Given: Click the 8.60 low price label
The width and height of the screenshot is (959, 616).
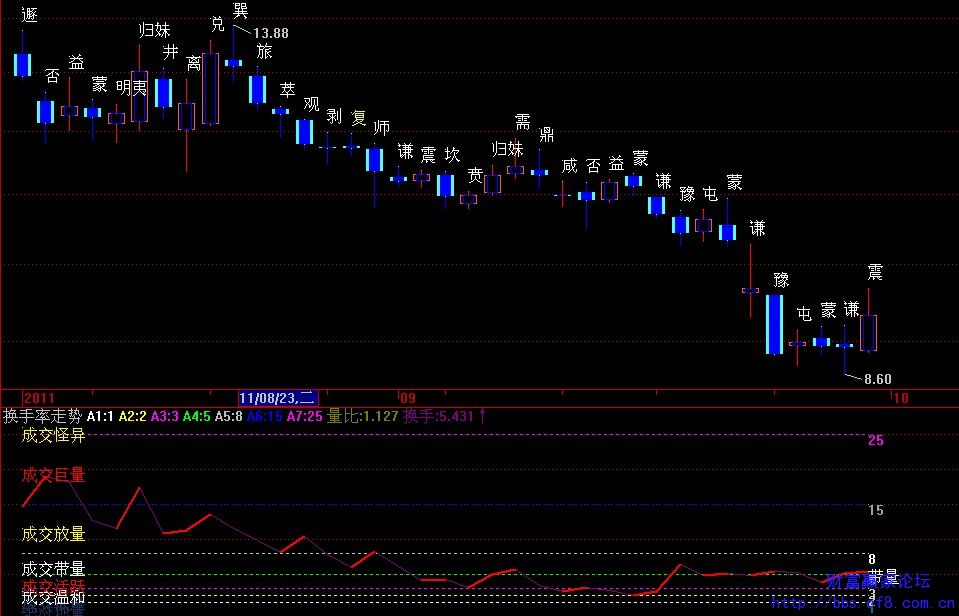Looking at the screenshot, I should click(x=877, y=380).
